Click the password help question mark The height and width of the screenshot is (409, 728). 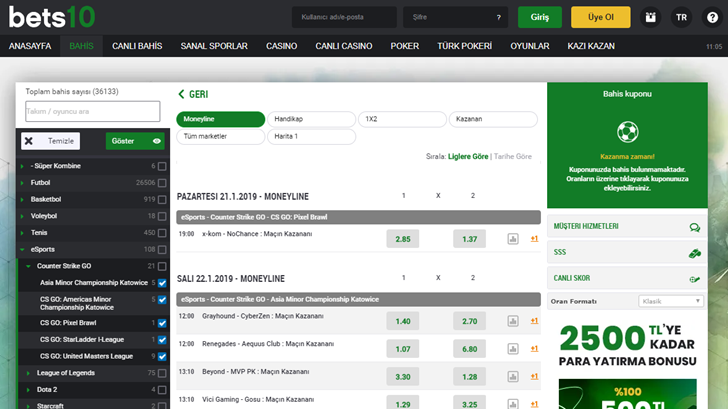[x=499, y=18]
